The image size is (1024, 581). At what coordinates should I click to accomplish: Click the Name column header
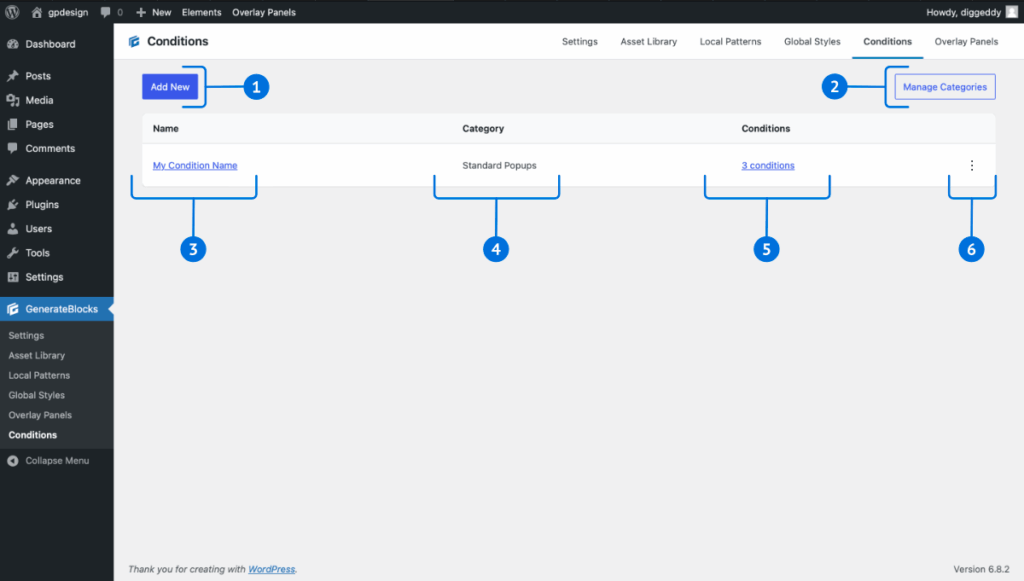(165, 129)
